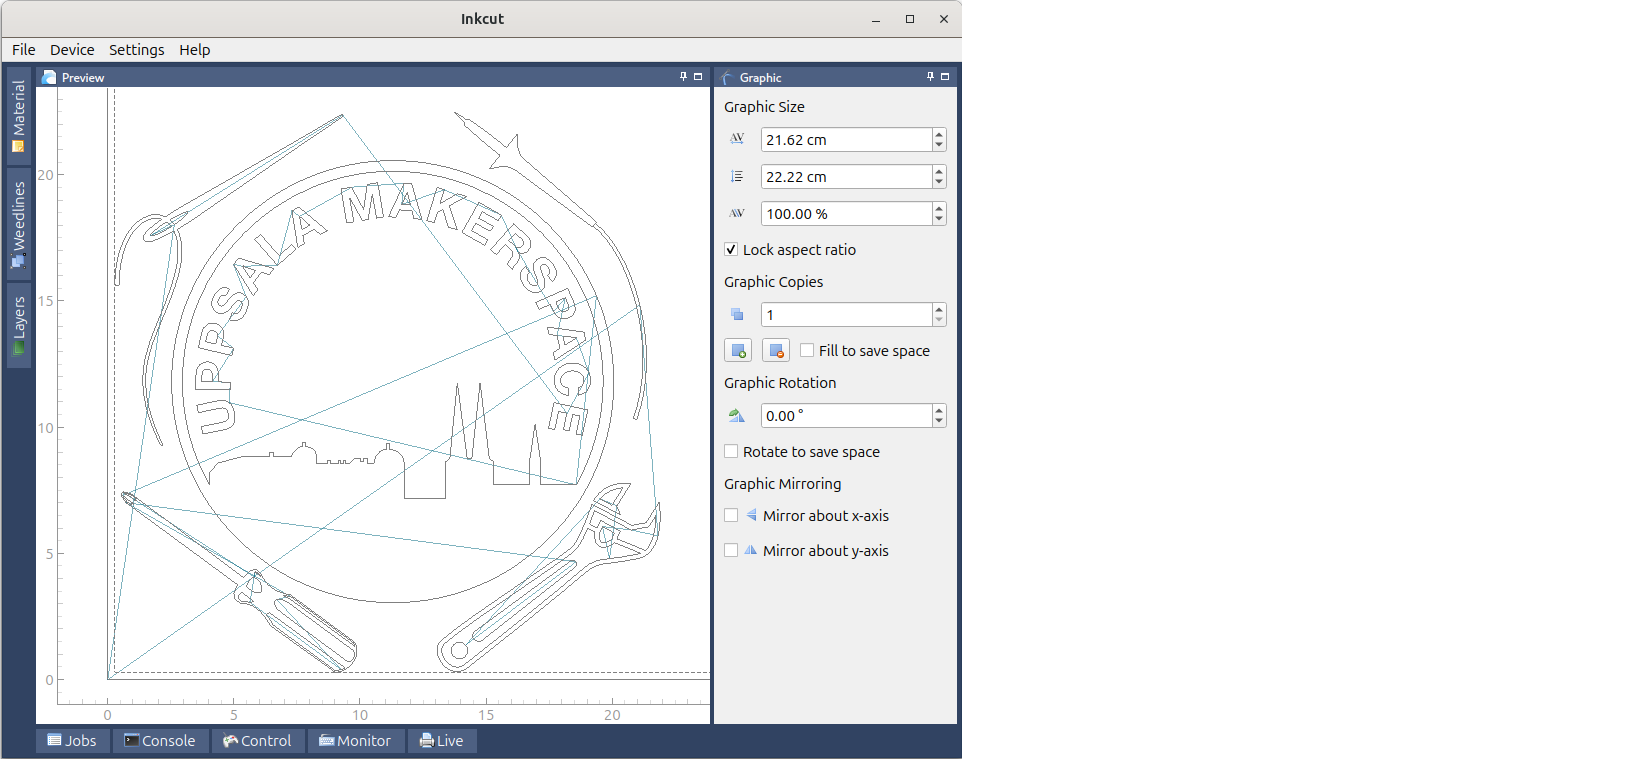
Task: Open the Live tab
Action: coord(442,741)
